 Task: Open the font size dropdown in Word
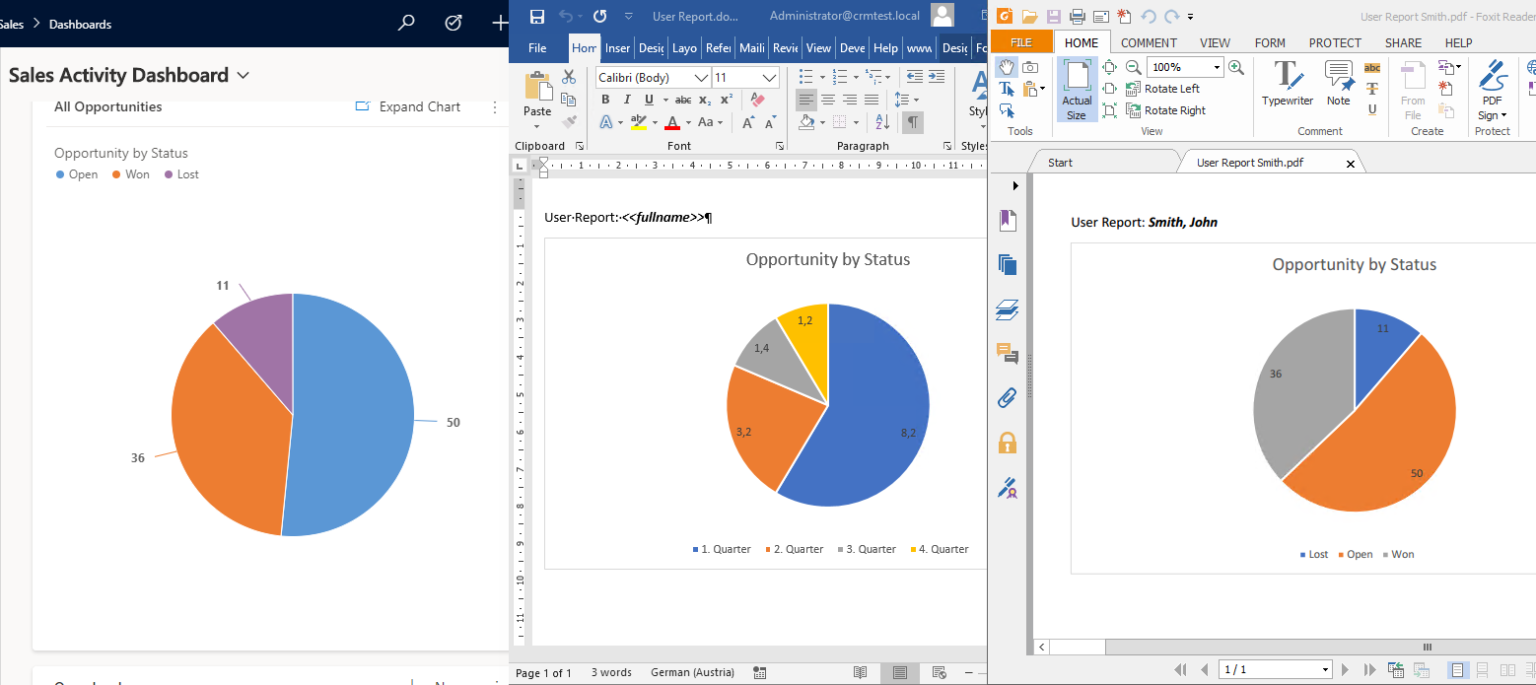(769, 77)
